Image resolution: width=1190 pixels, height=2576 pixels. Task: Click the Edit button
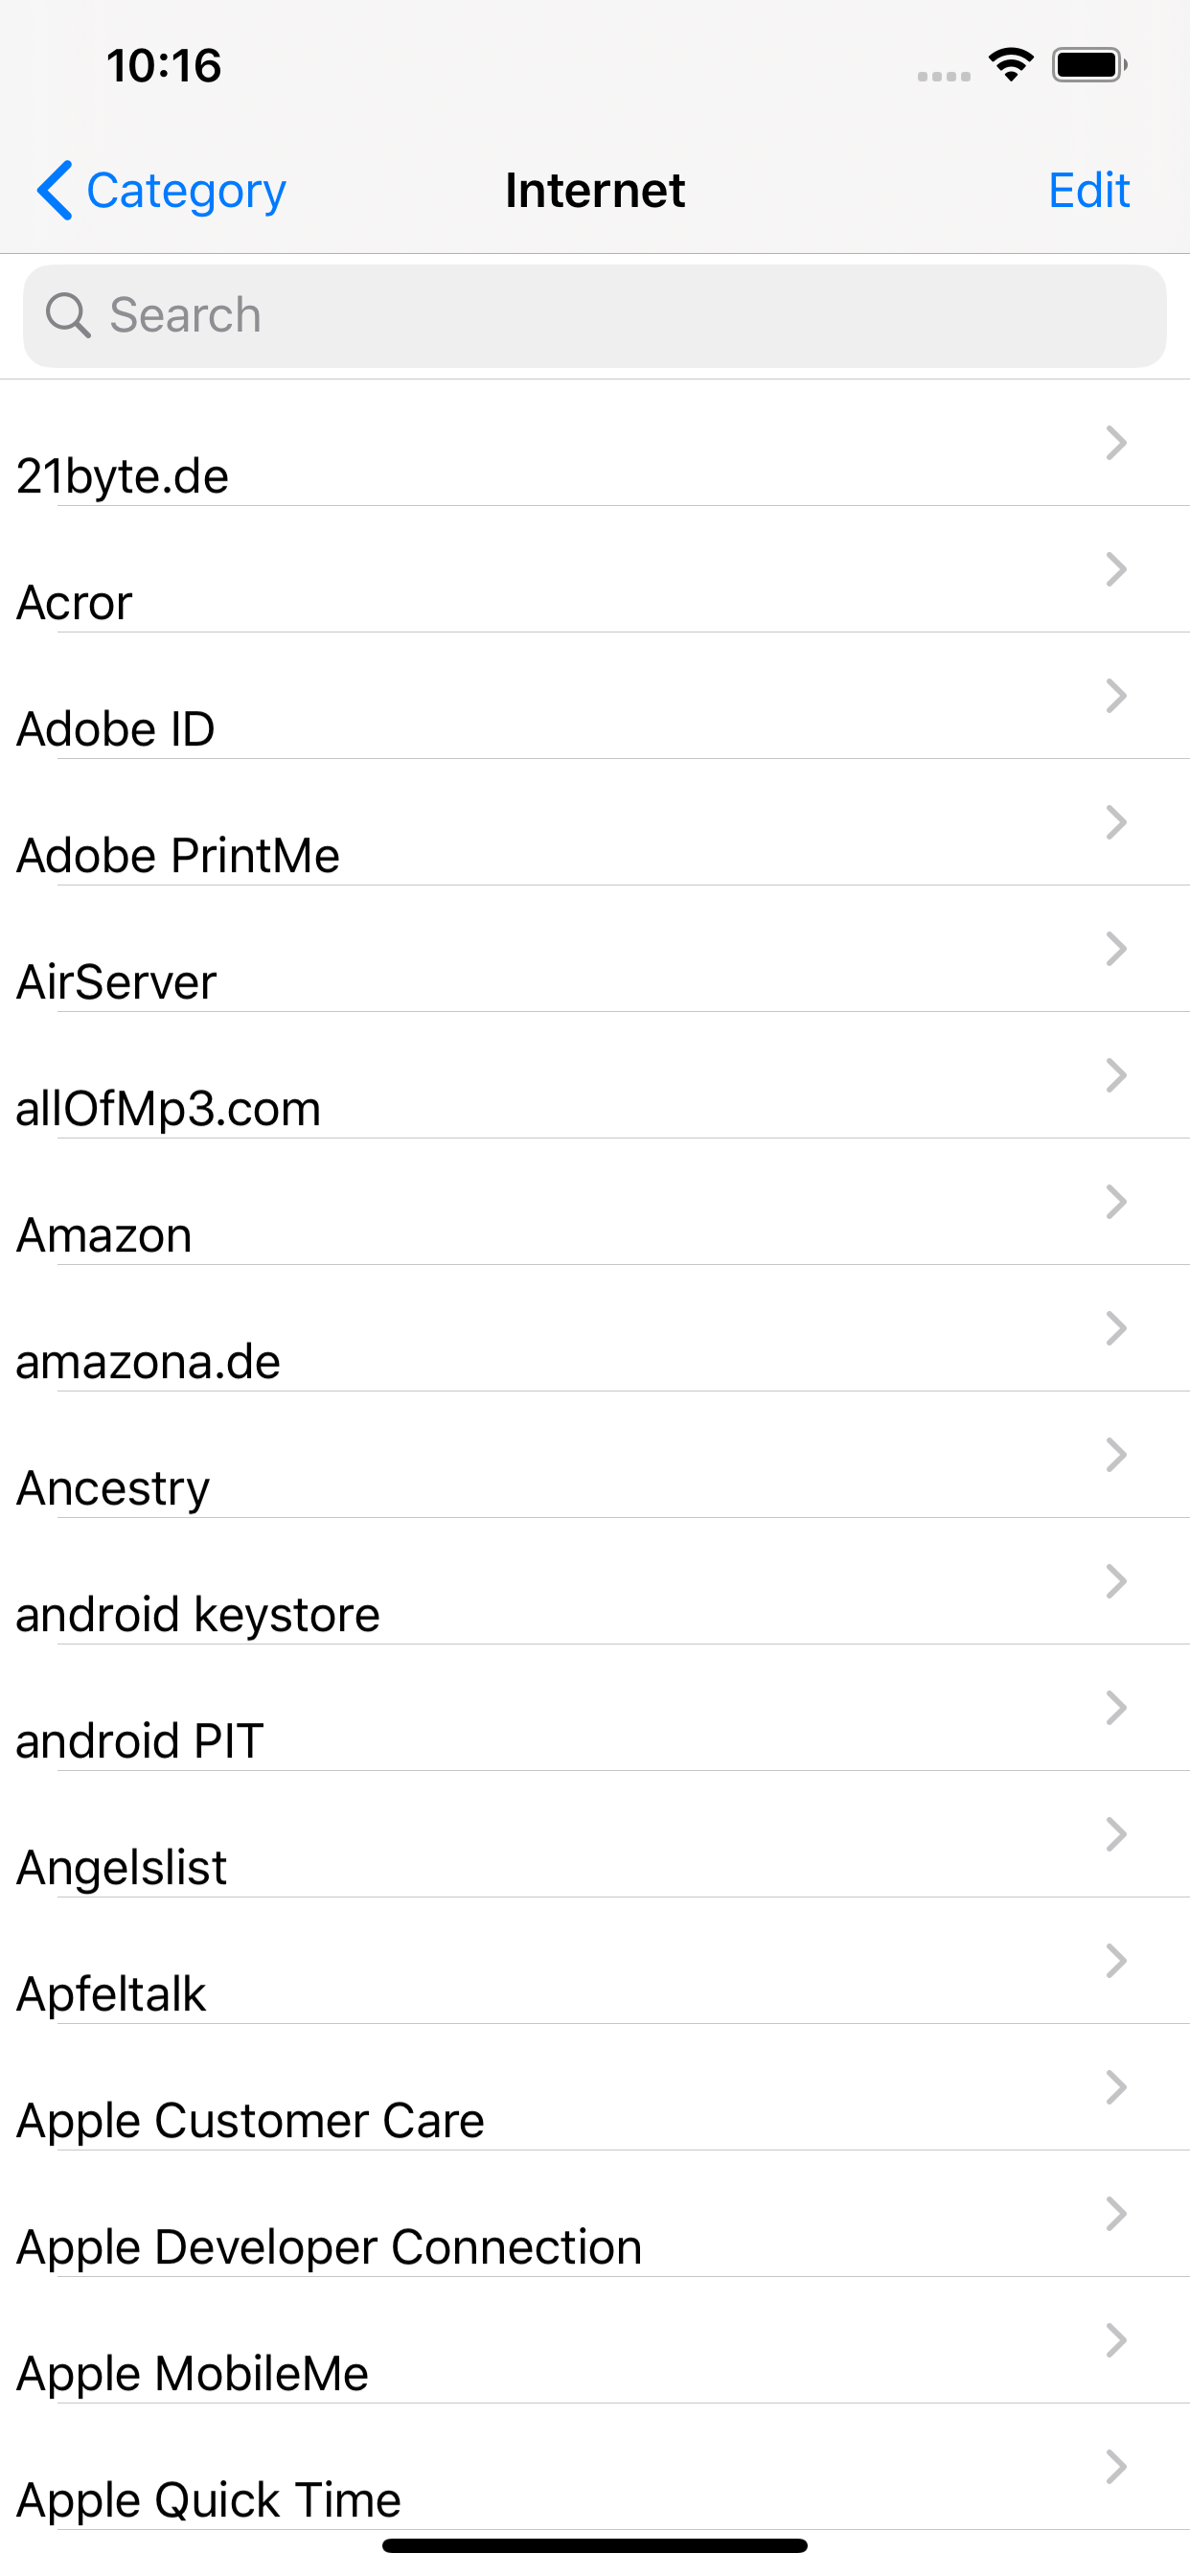1088,190
